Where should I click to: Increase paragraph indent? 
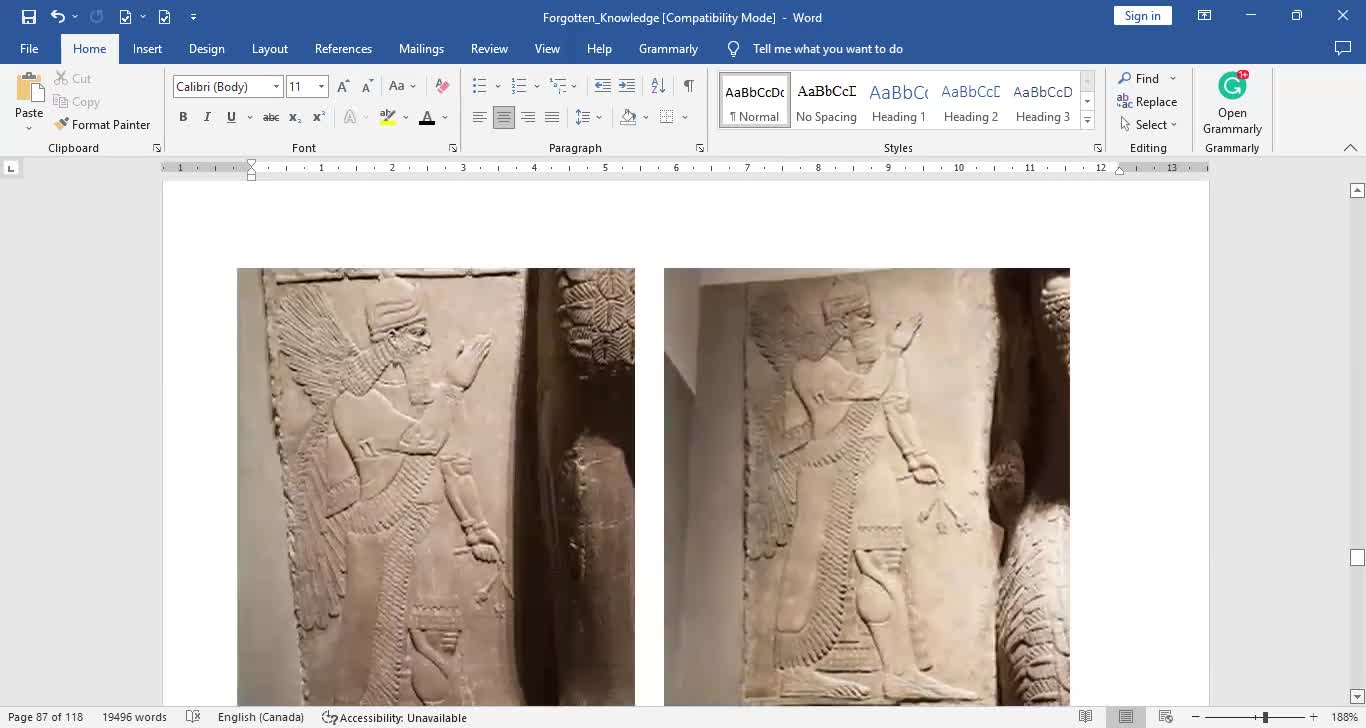tap(627, 87)
